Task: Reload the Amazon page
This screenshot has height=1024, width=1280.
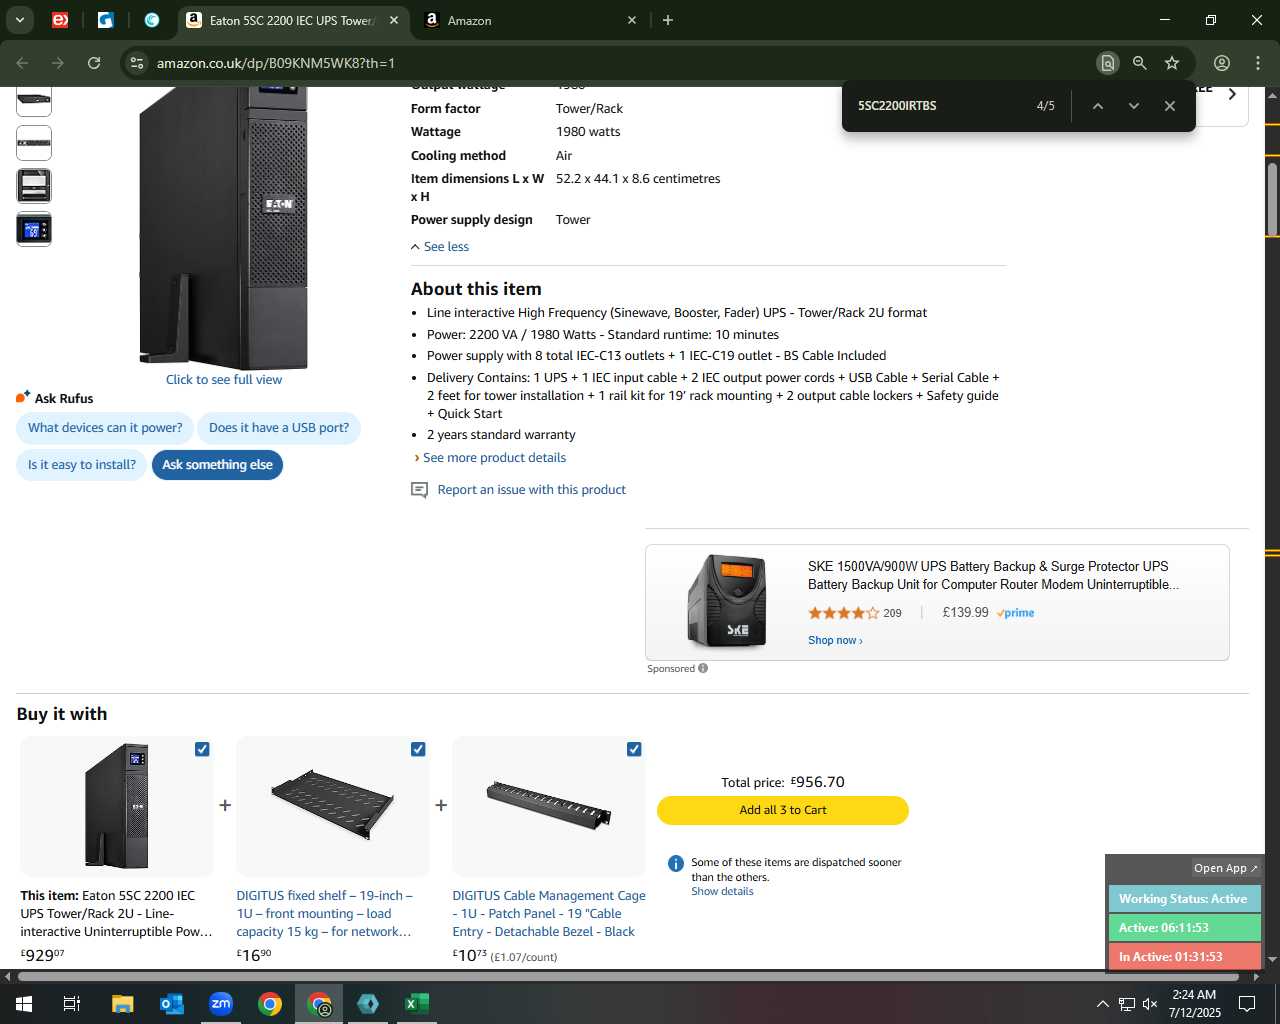Action: (94, 63)
